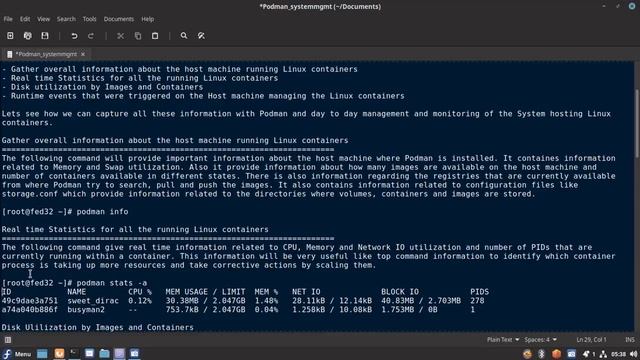Open the Search menu

click(66, 19)
